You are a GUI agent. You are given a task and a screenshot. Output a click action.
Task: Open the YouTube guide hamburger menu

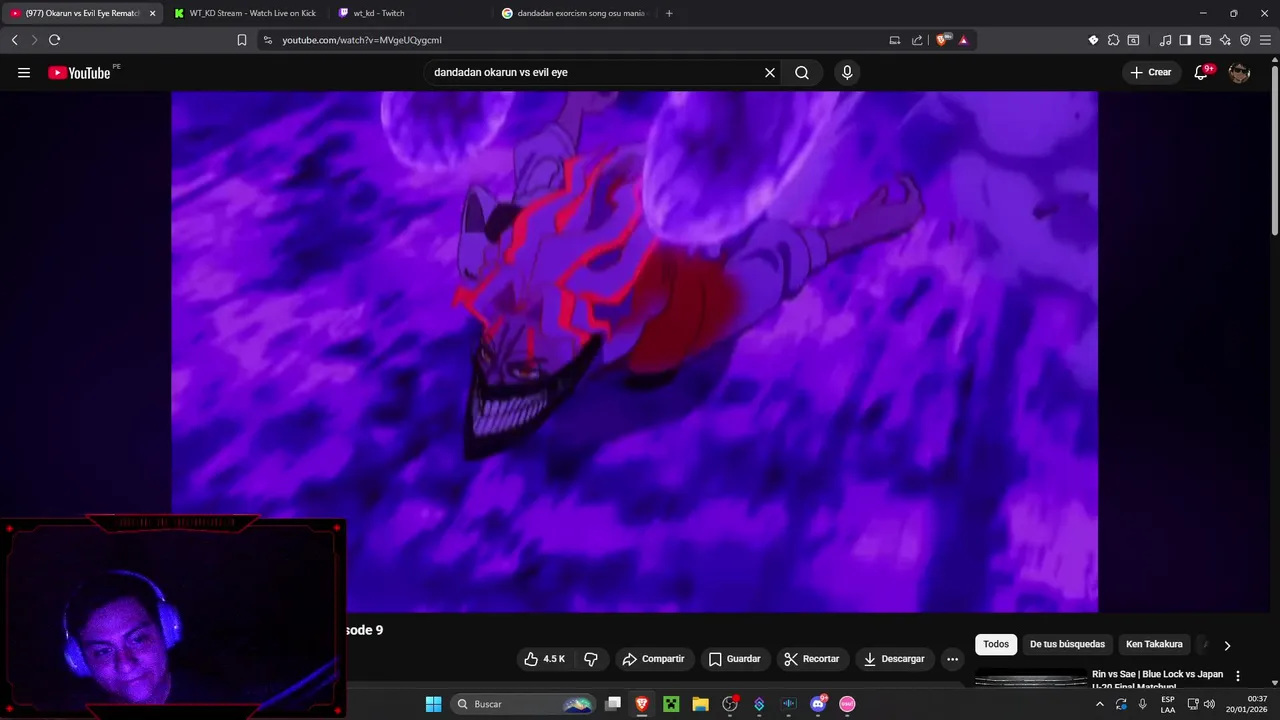pos(24,73)
